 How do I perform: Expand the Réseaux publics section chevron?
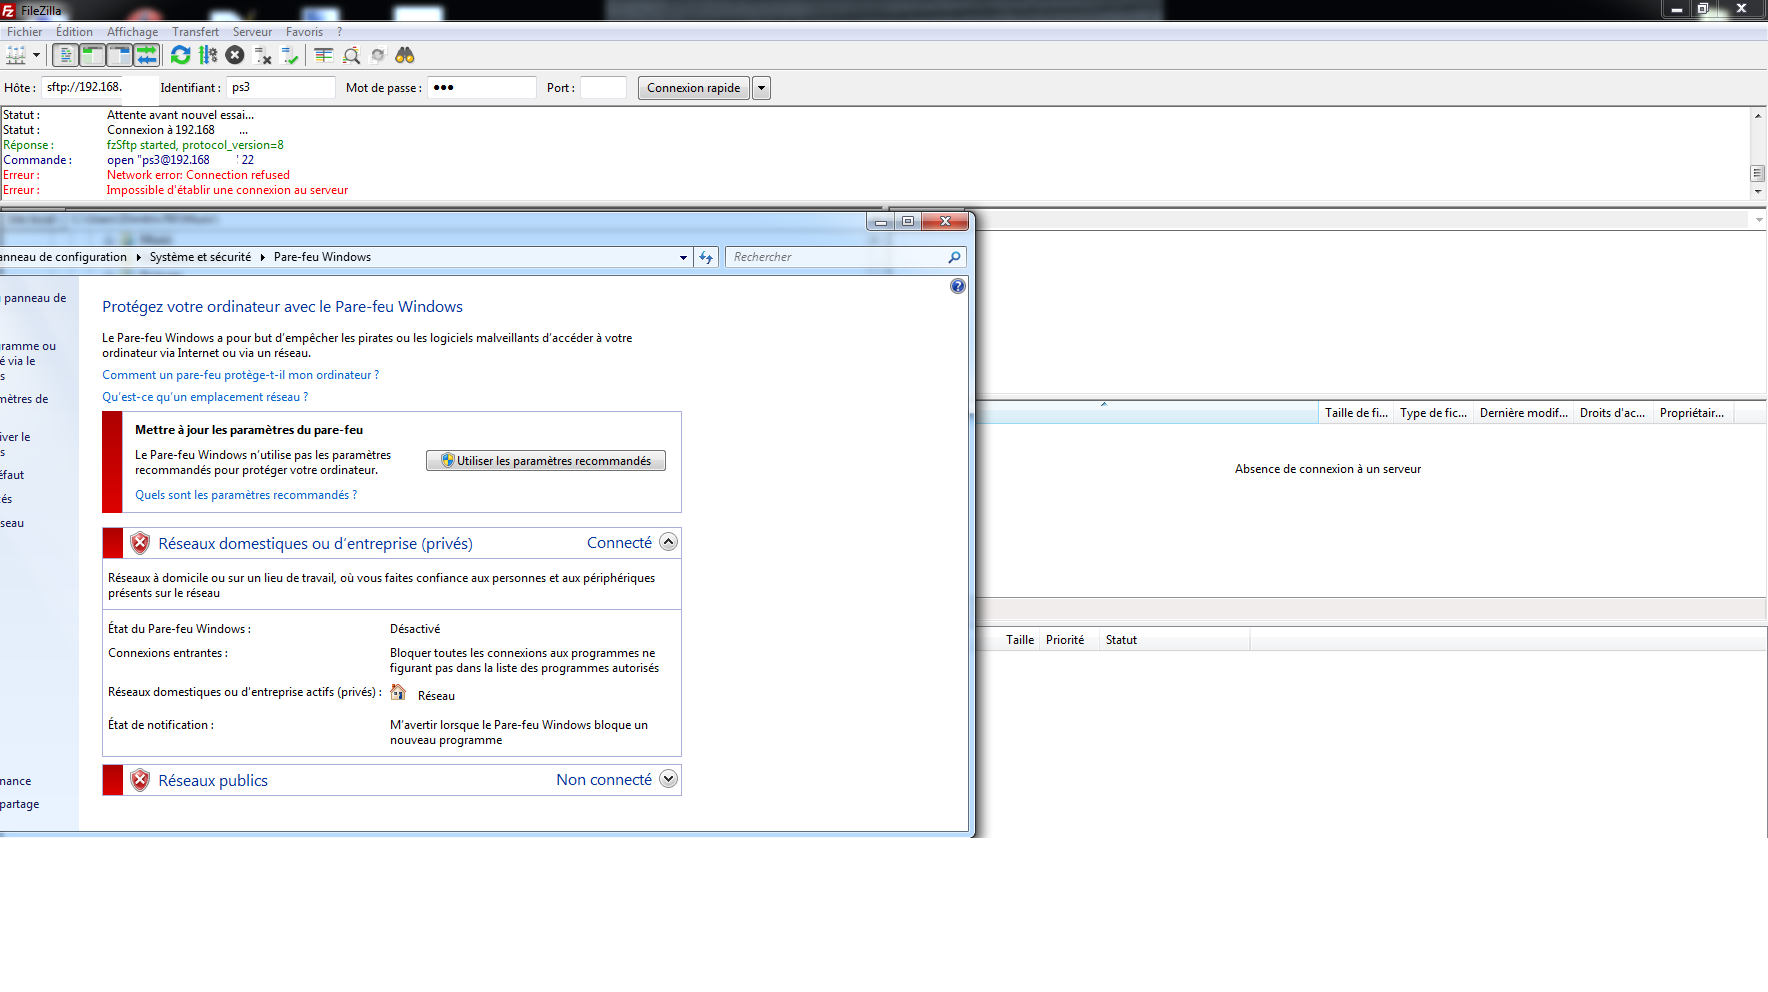669,779
